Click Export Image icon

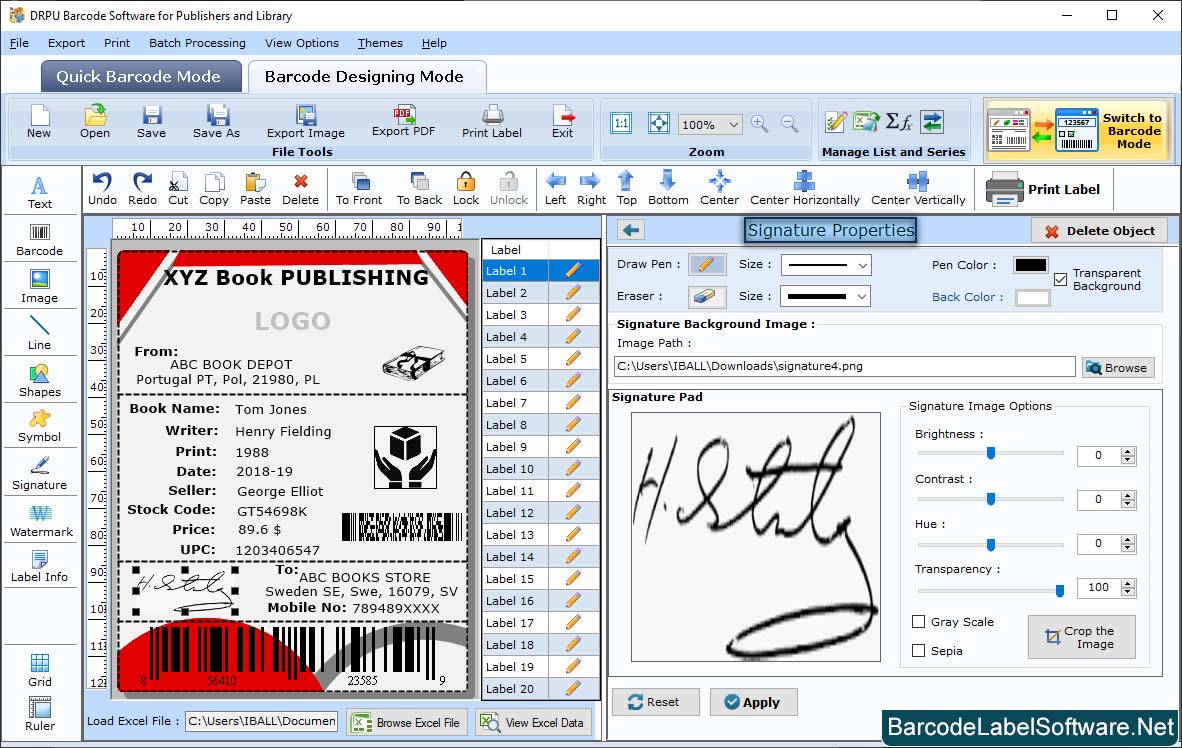click(x=305, y=122)
